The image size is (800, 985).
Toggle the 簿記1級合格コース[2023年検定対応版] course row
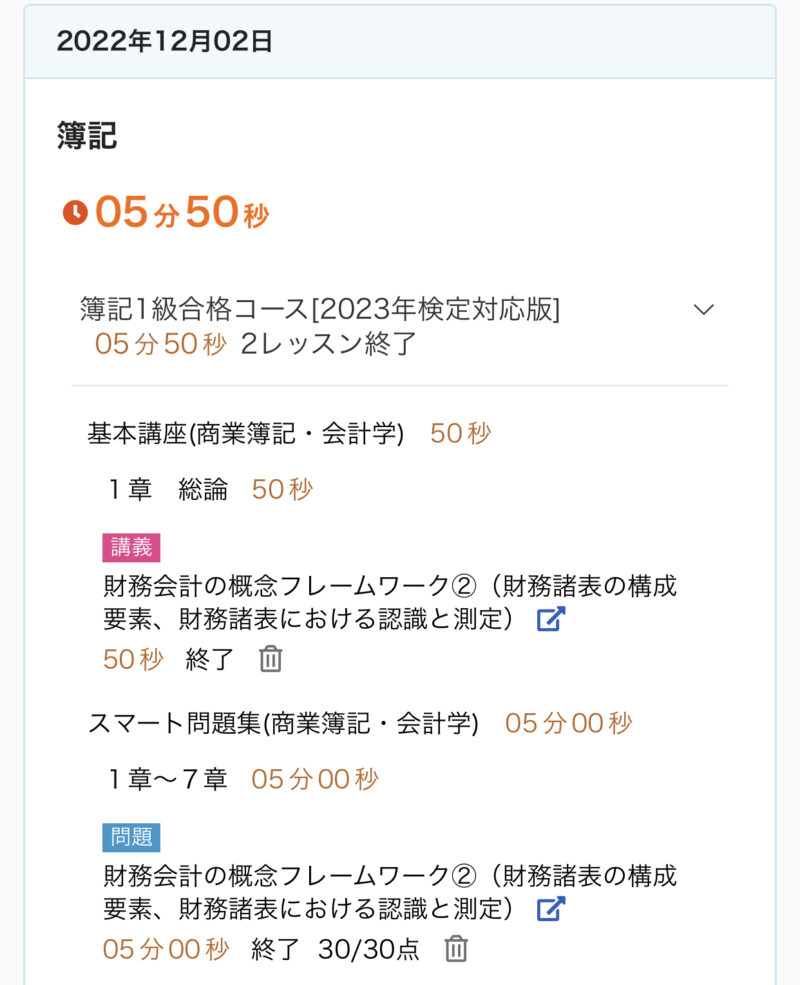[x=320, y=310]
